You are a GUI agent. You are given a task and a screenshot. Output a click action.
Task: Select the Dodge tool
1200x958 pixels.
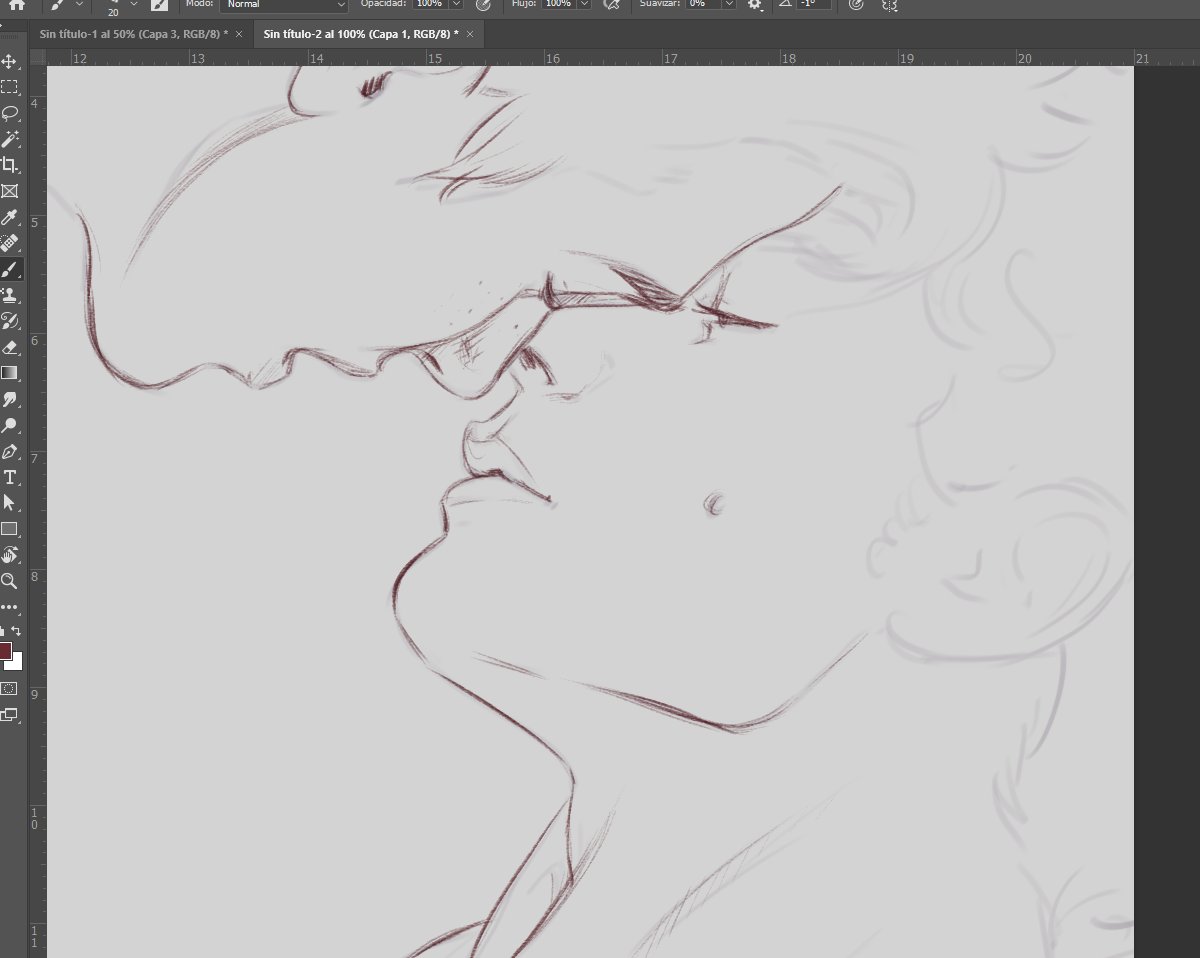coord(10,425)
